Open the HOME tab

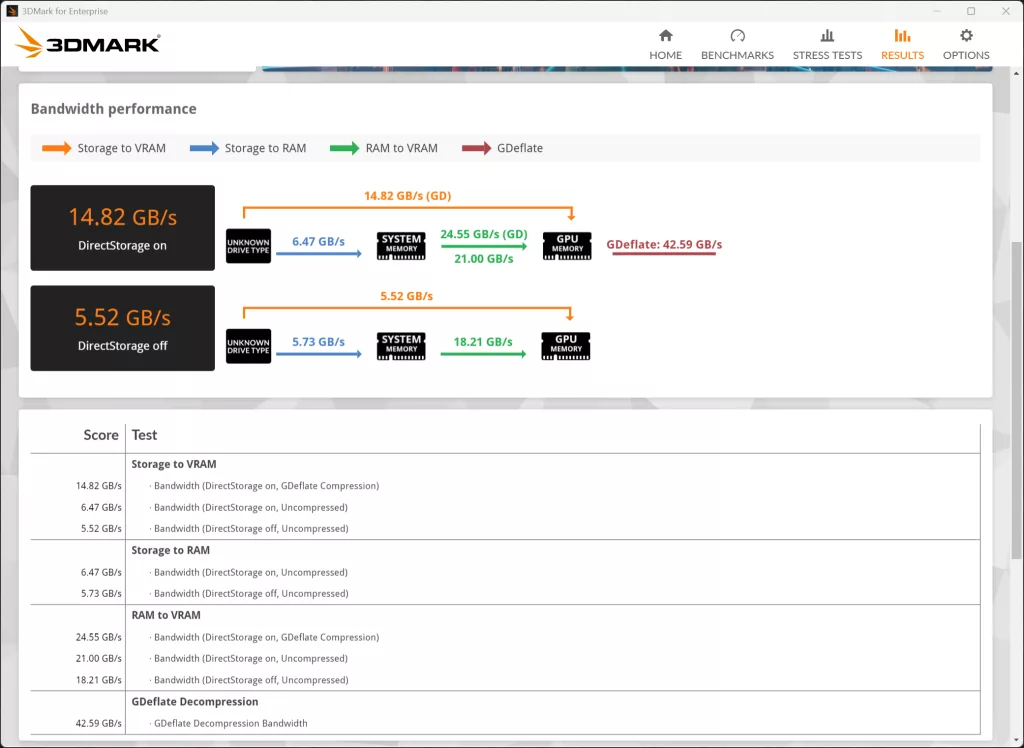[665, 45]
